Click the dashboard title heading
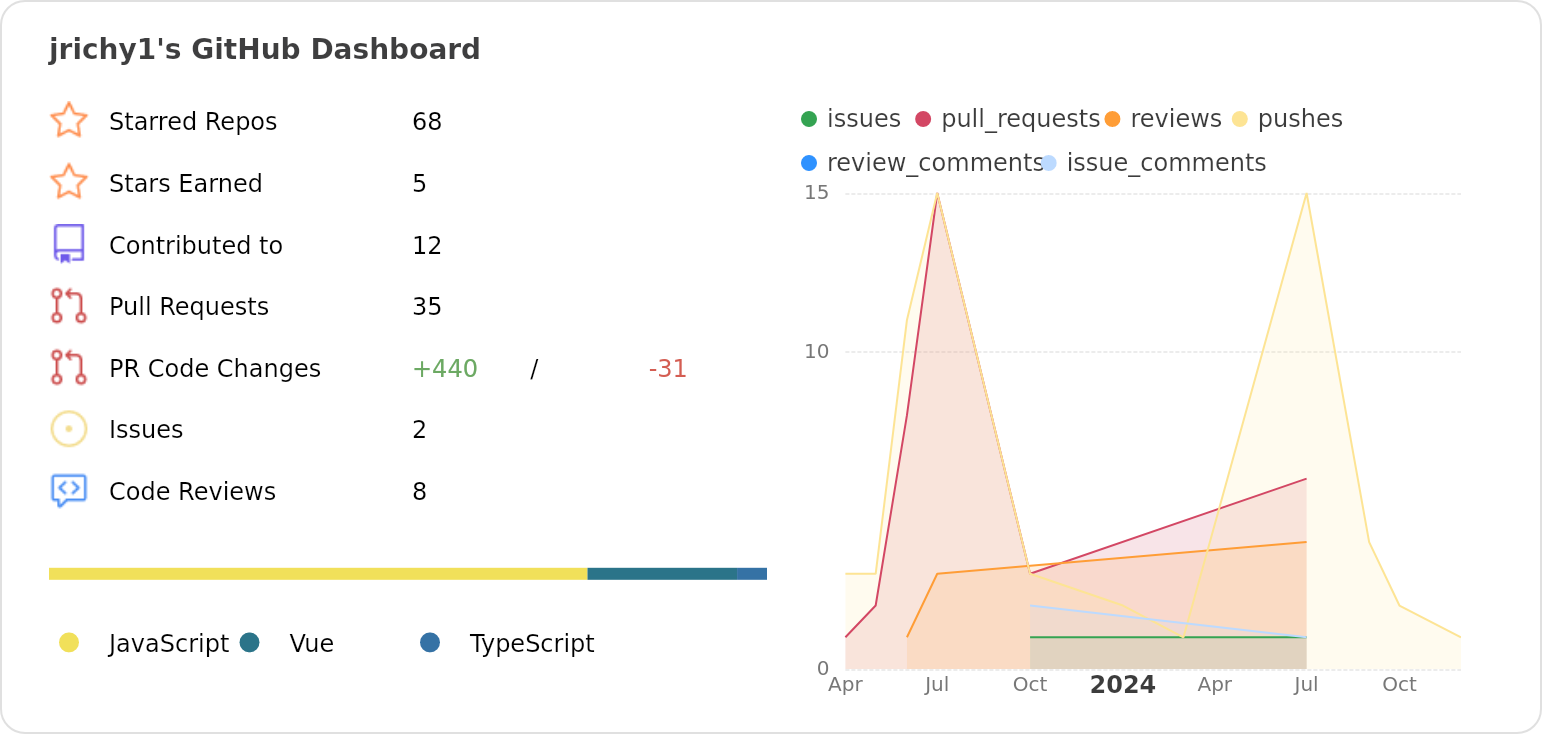 click(x=265, y=49)
